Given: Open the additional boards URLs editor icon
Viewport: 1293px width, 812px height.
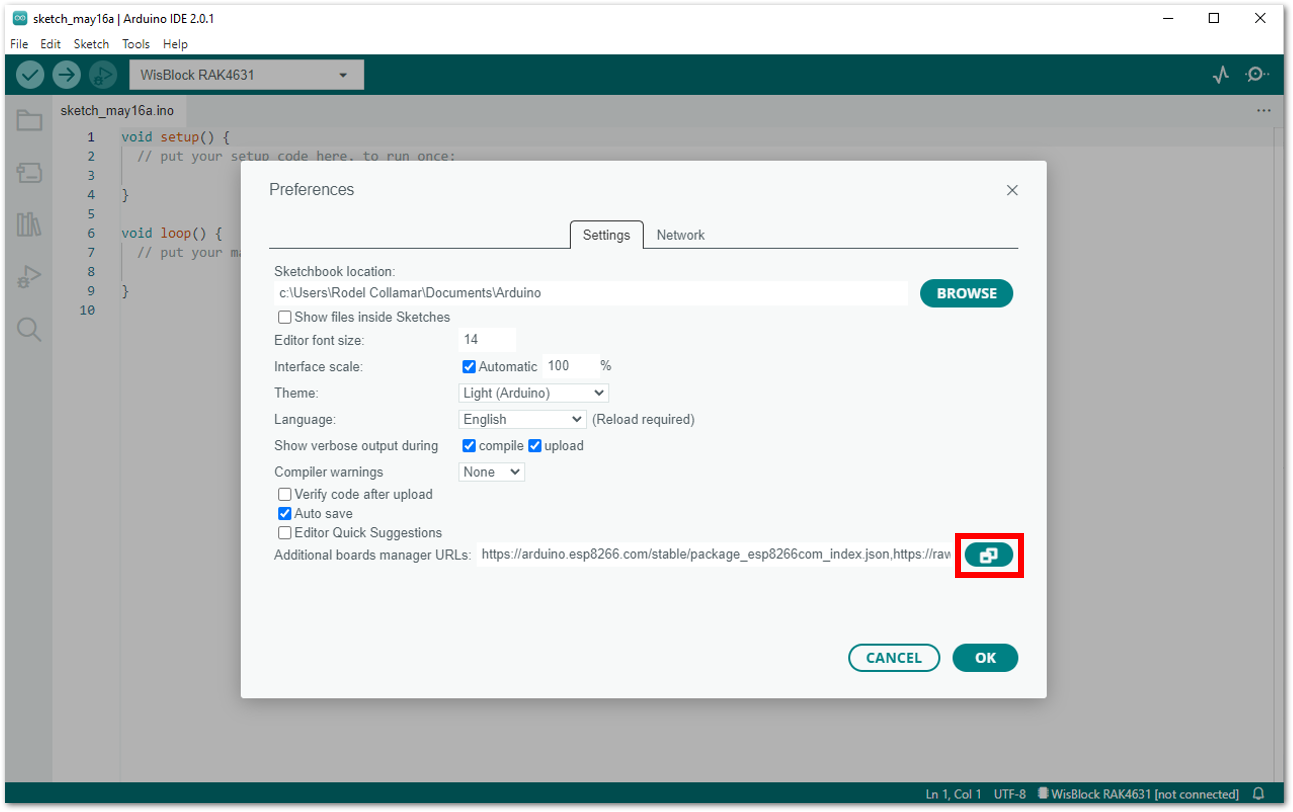Looking at the screenshot, I should pyautogui.click(x=989, y=555).
